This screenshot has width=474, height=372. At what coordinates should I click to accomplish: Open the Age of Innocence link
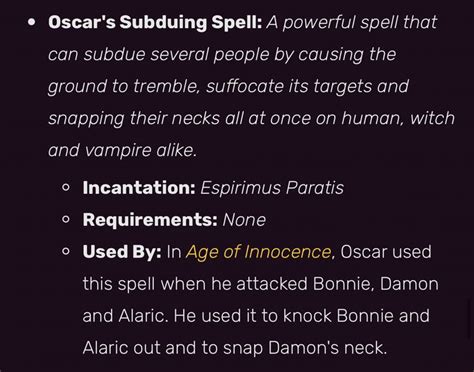coord(258,252)
